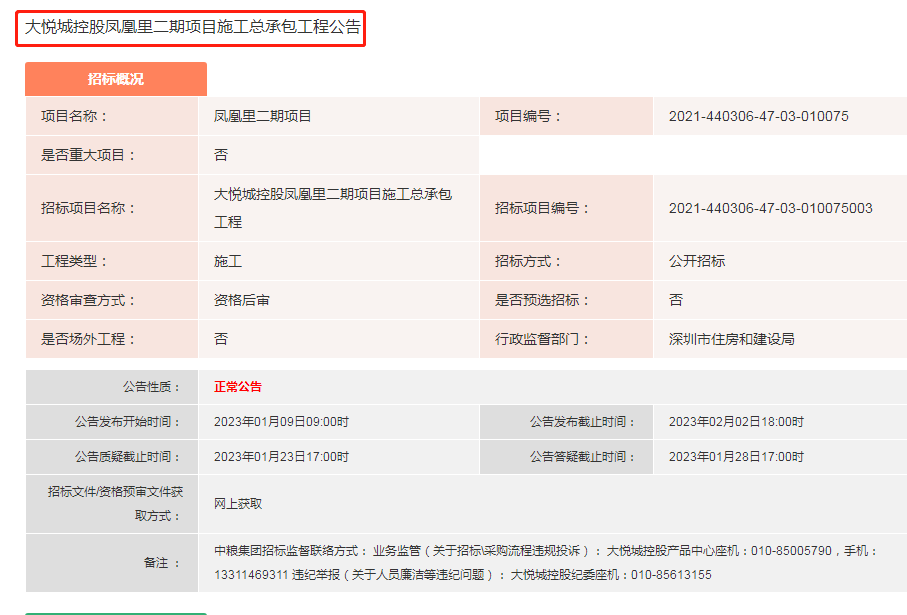Select the deadline 2023年02月02日18:00时
This screenshot has height=615, width=907.
[736, 422]
